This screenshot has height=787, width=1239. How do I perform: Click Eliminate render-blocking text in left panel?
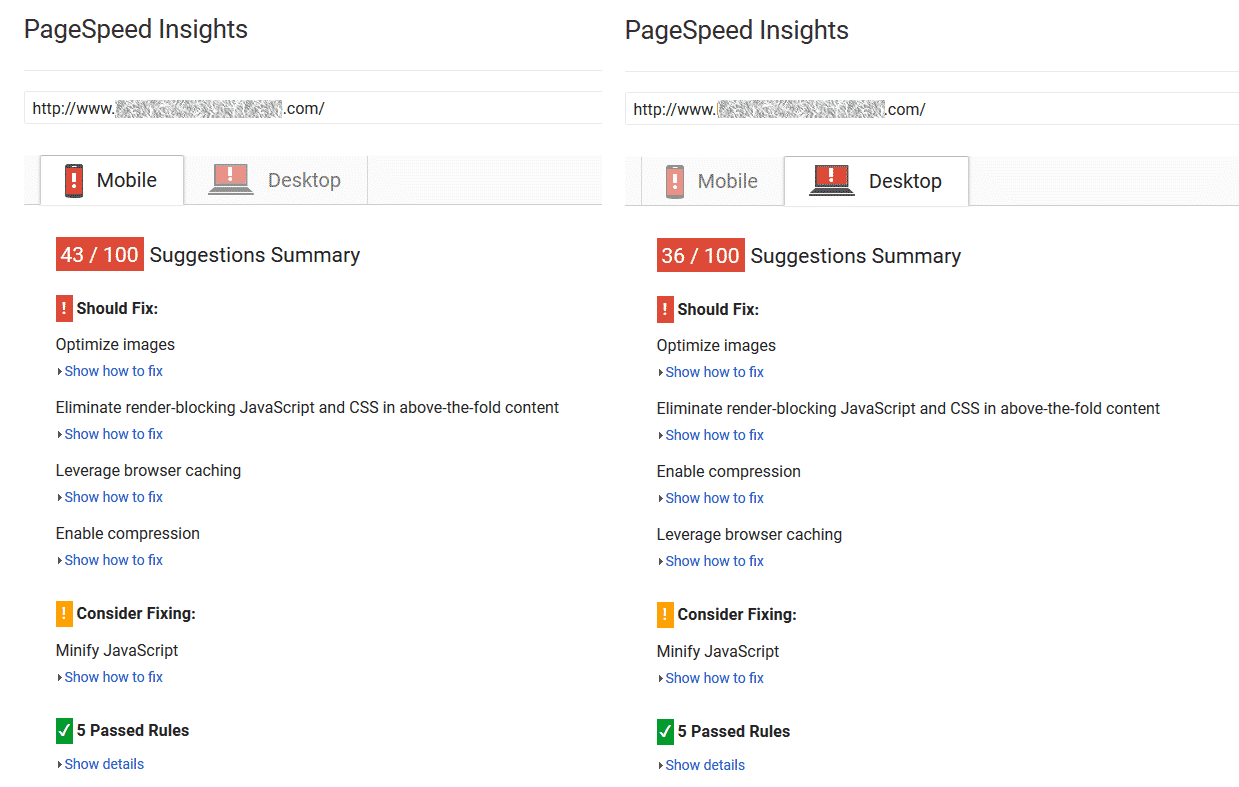pos(307,408)
